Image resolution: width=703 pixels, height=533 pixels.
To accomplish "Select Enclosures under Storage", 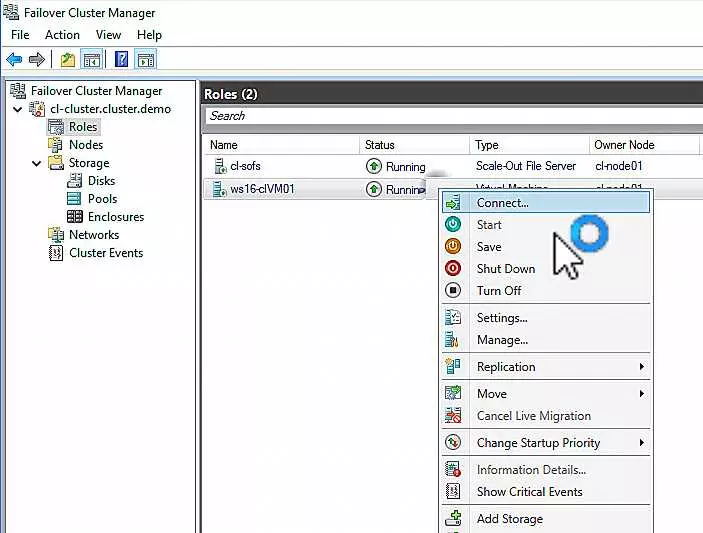I will 116,217.
